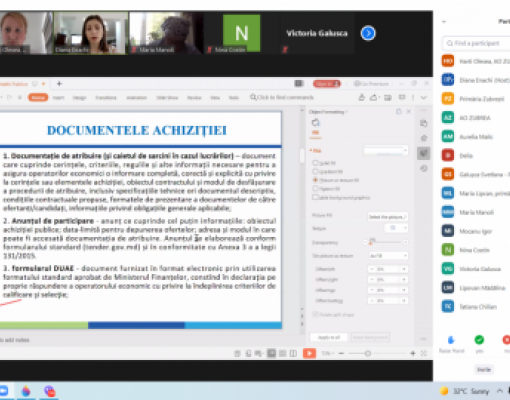The width and height of the screenshot is (510, 400).
Task: Click the Raise Hand icon
Action: [451, 340]
